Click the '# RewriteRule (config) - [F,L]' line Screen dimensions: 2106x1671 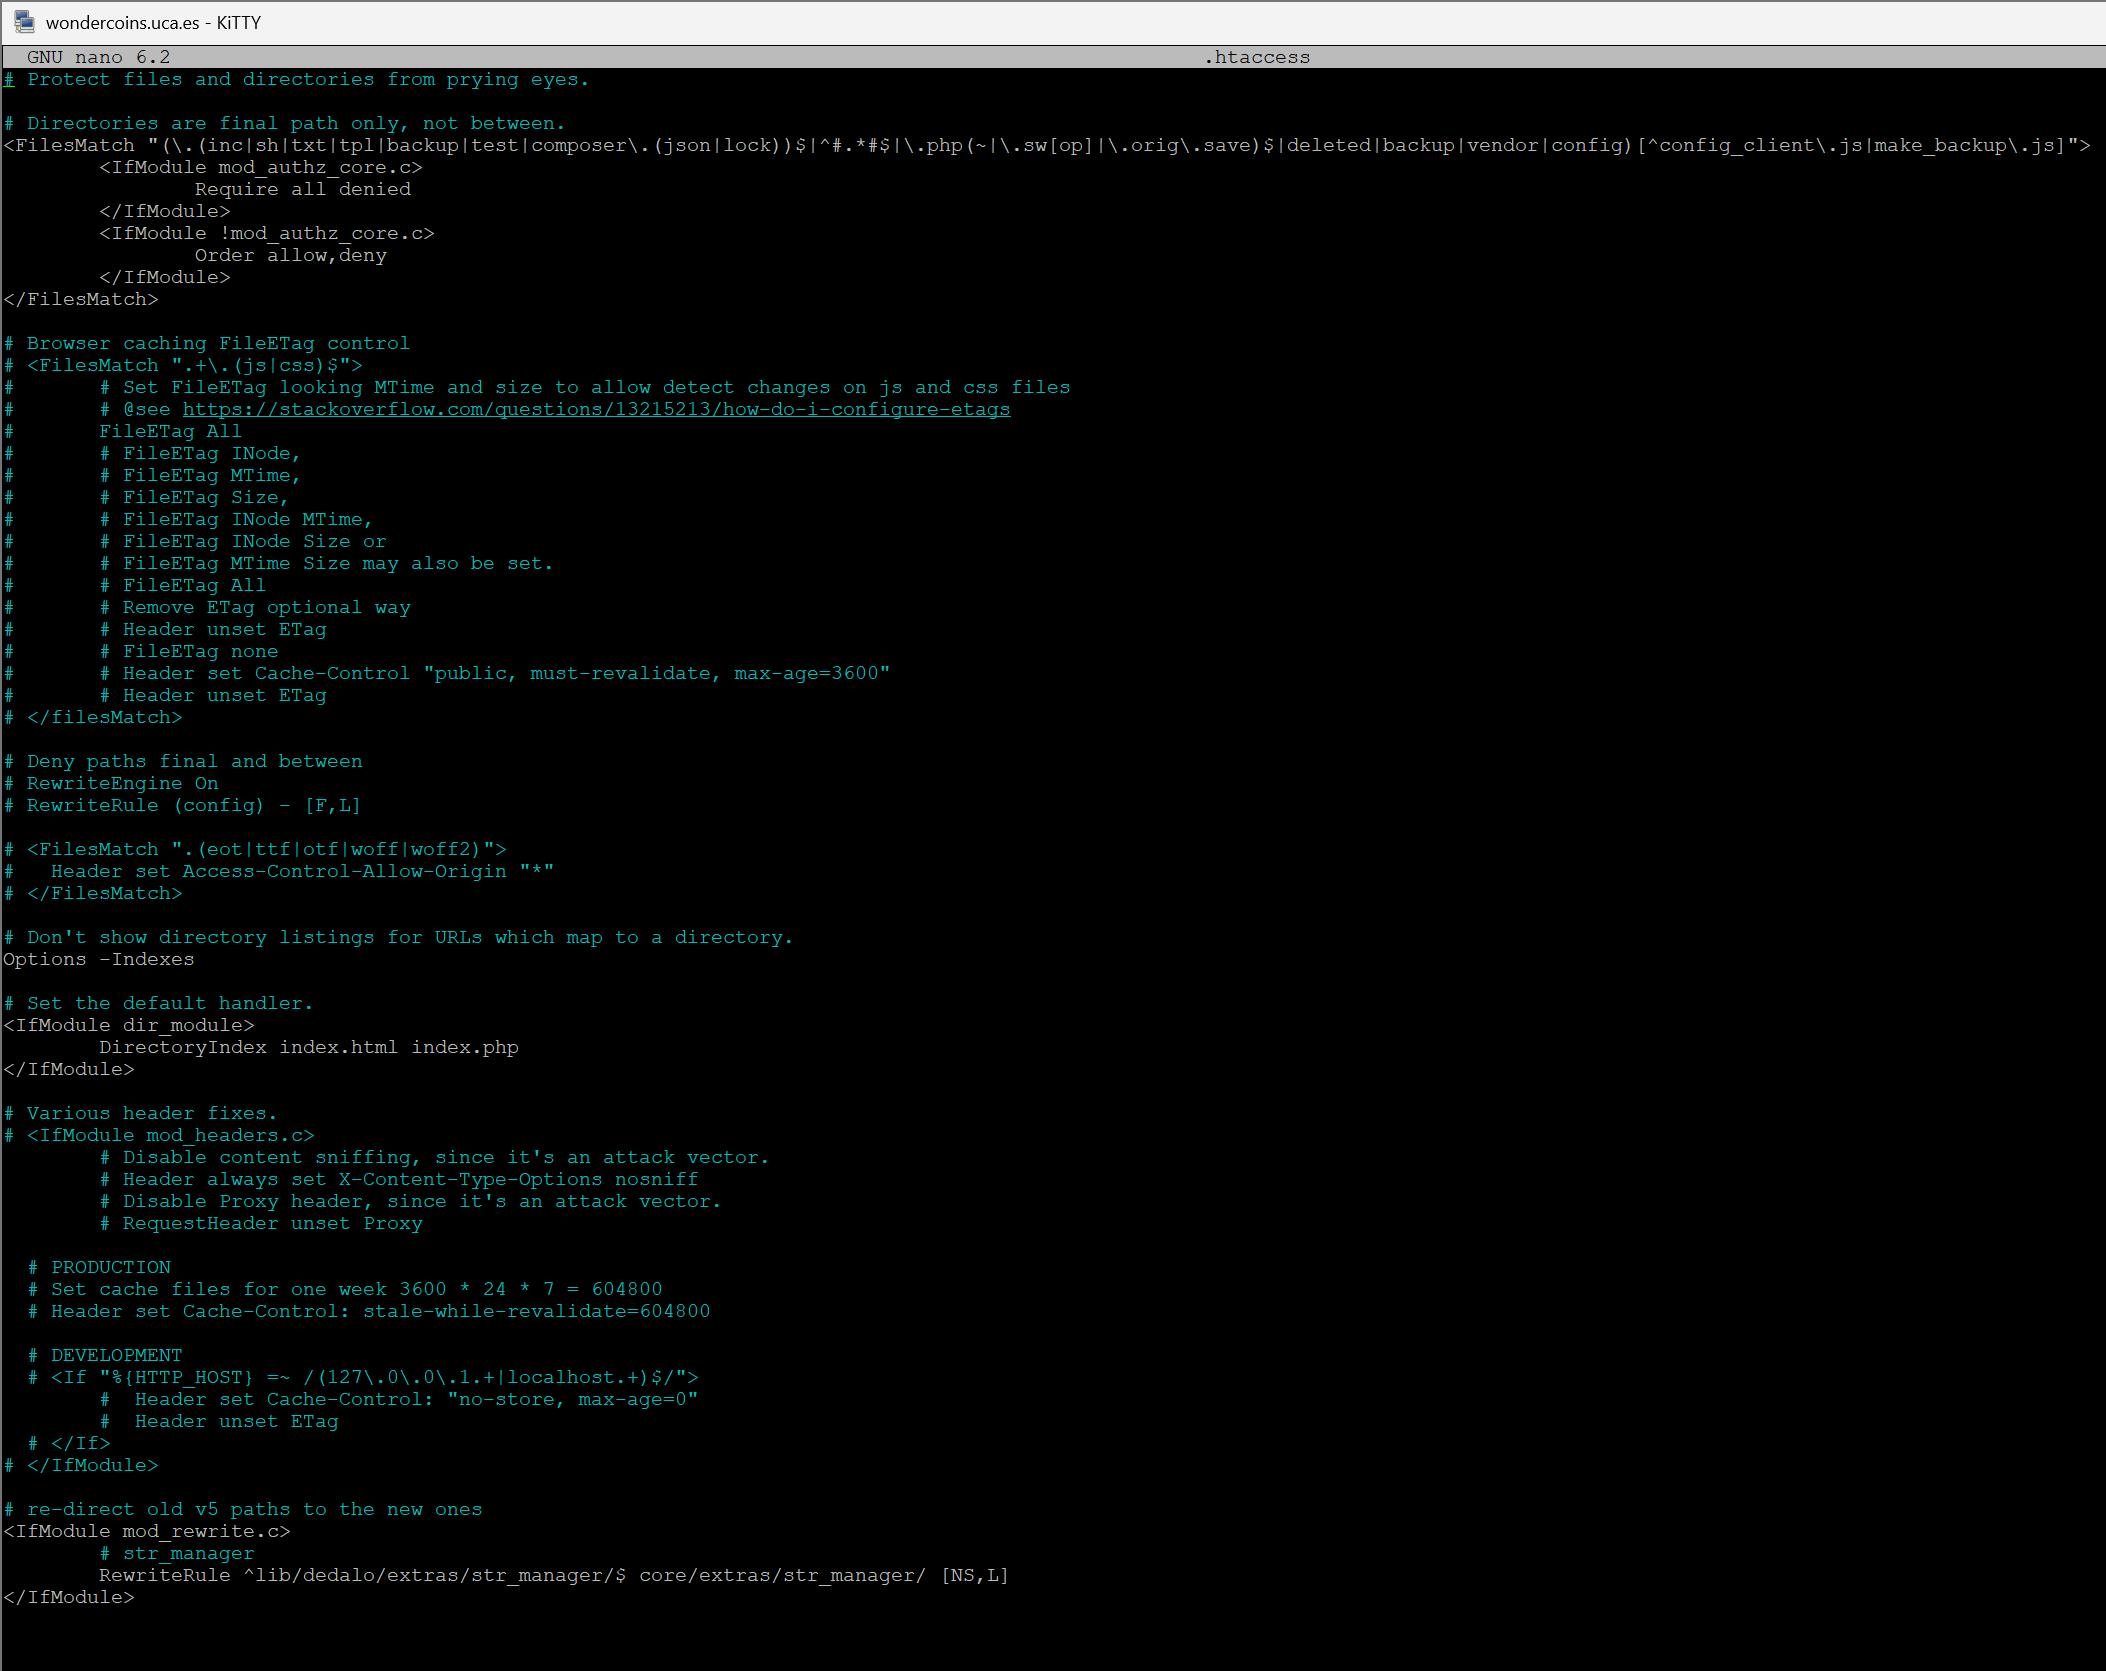182,805
